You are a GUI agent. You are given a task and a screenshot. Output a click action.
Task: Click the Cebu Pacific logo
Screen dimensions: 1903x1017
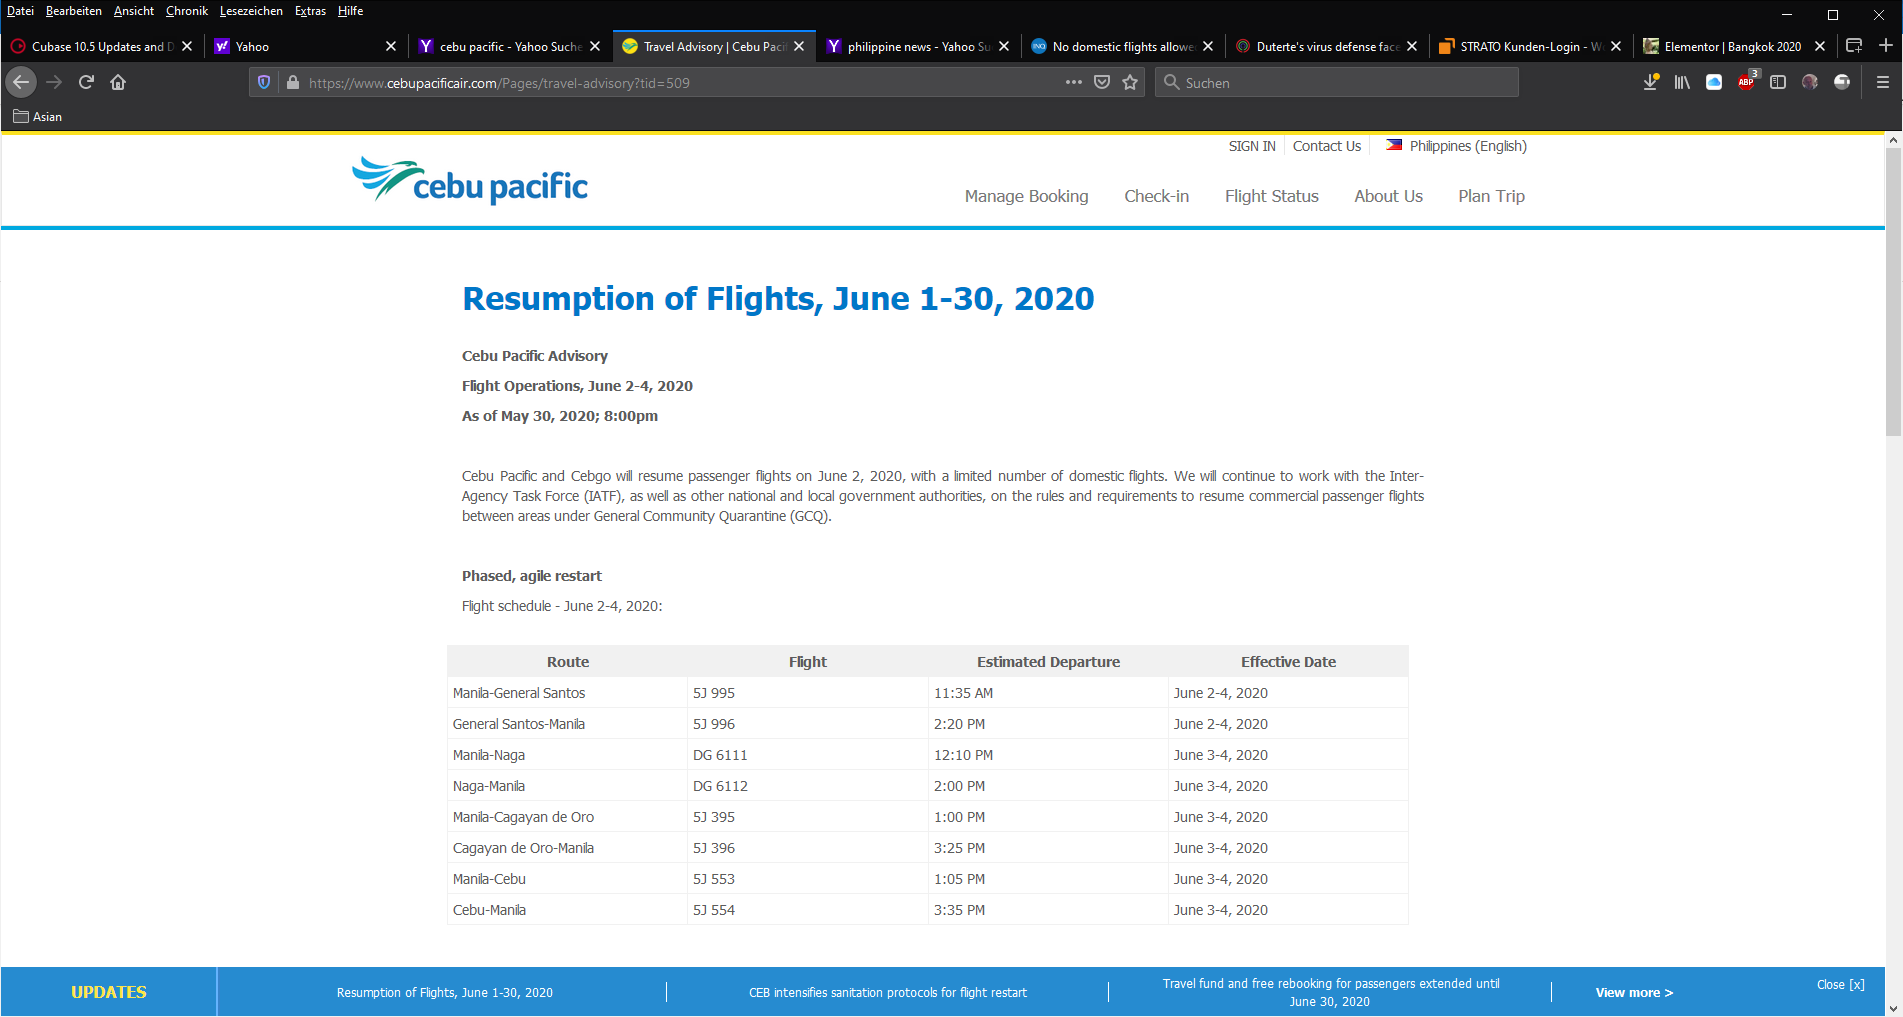click(x=470, y=181)
